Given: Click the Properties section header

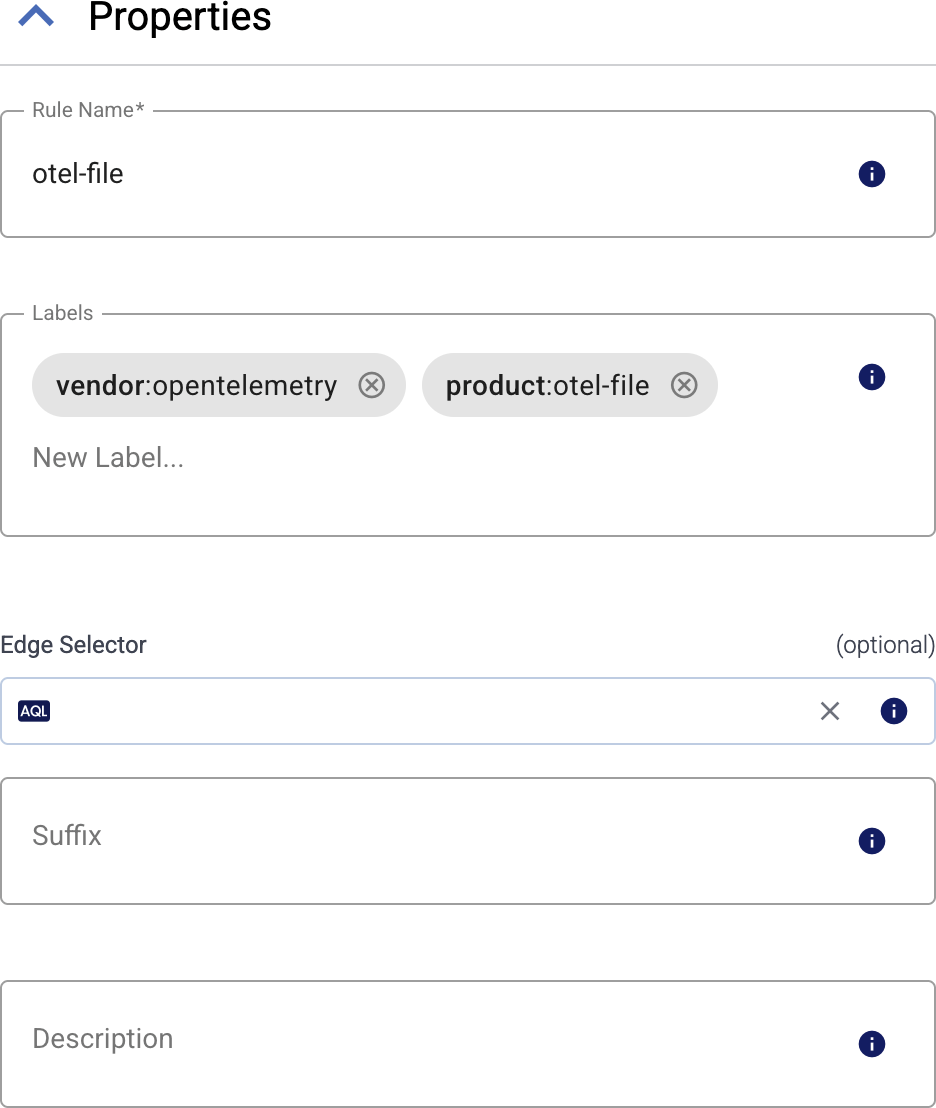Looking at the screenshot, I should click(180, 17).
